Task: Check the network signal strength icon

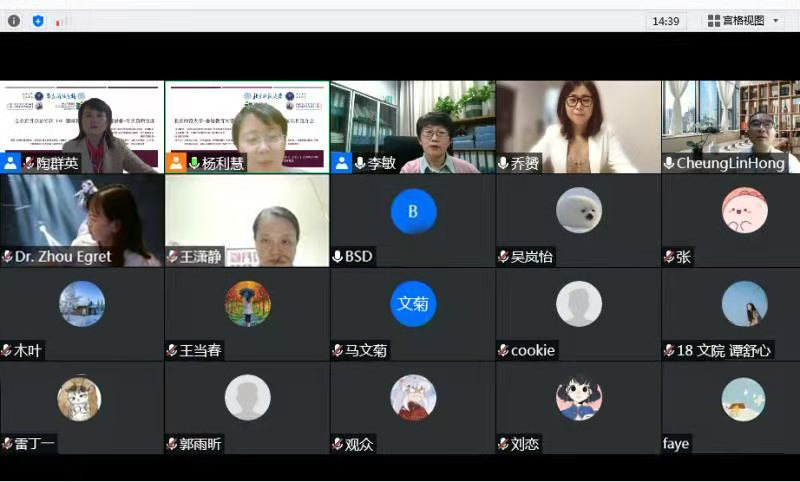Action: click(x=61, y=20)
